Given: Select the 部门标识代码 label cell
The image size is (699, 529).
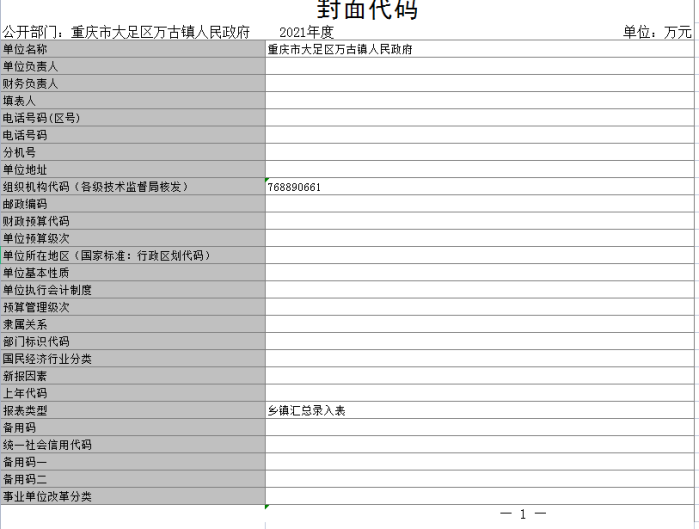Looking at the screenshot, I should pyautogui.click(x=133, y=342).
